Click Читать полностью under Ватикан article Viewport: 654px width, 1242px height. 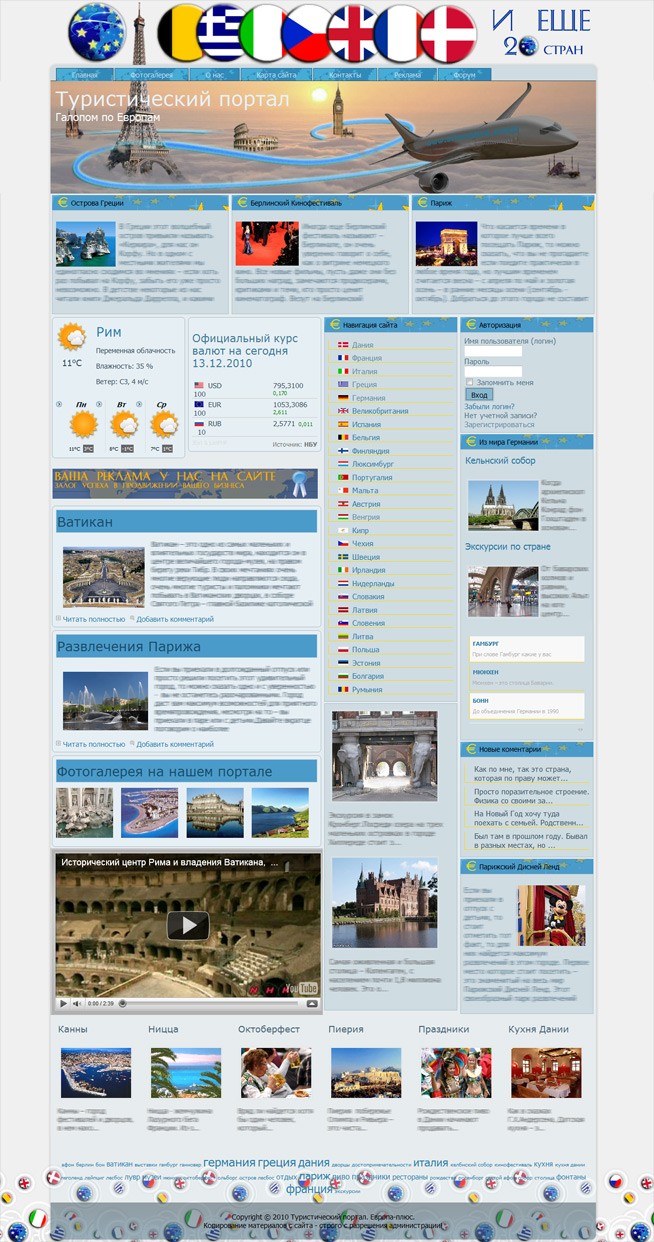point(94,619)
